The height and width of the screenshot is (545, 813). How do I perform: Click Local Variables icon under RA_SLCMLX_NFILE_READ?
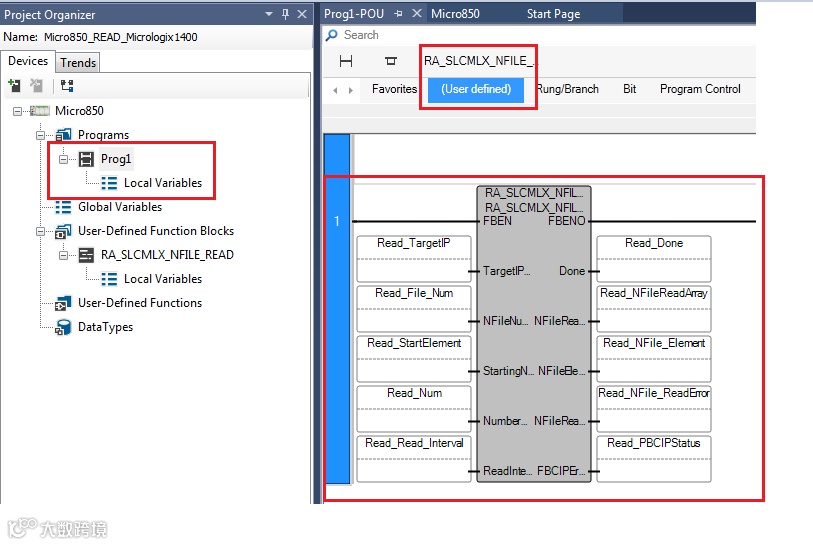click(x=109, y=279)
